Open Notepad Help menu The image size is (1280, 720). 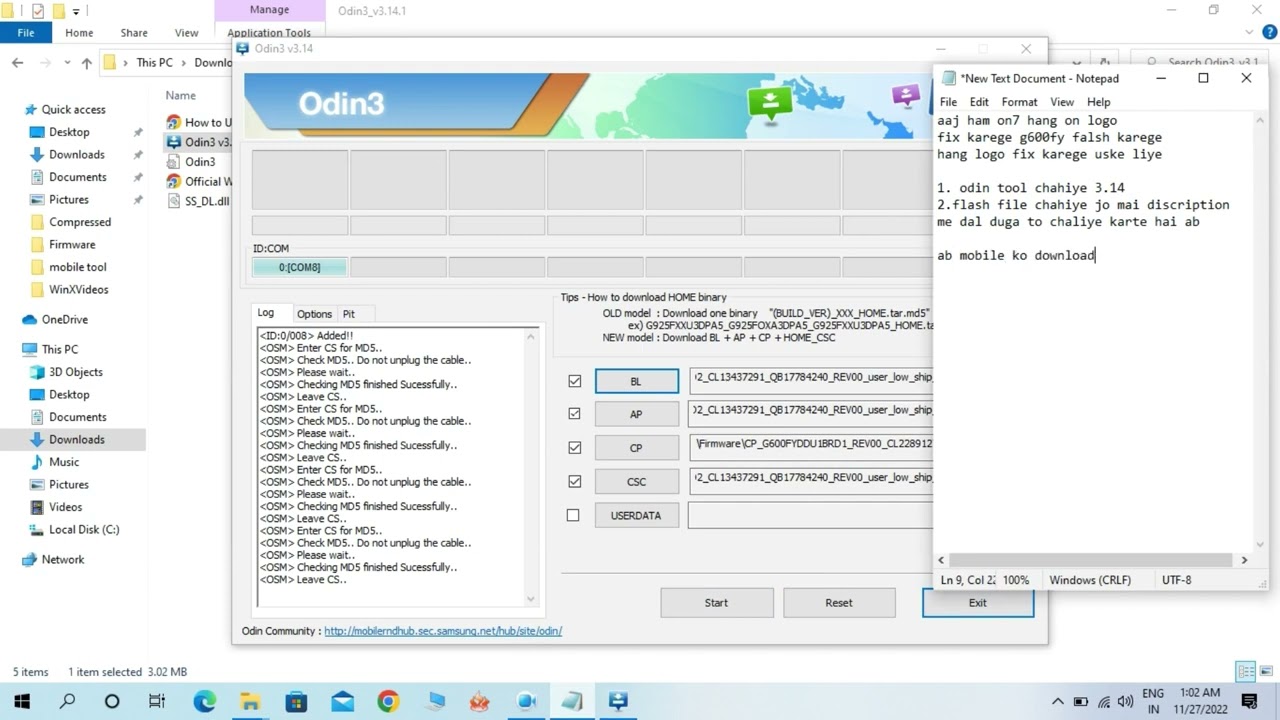click(x=1098, y=102)
